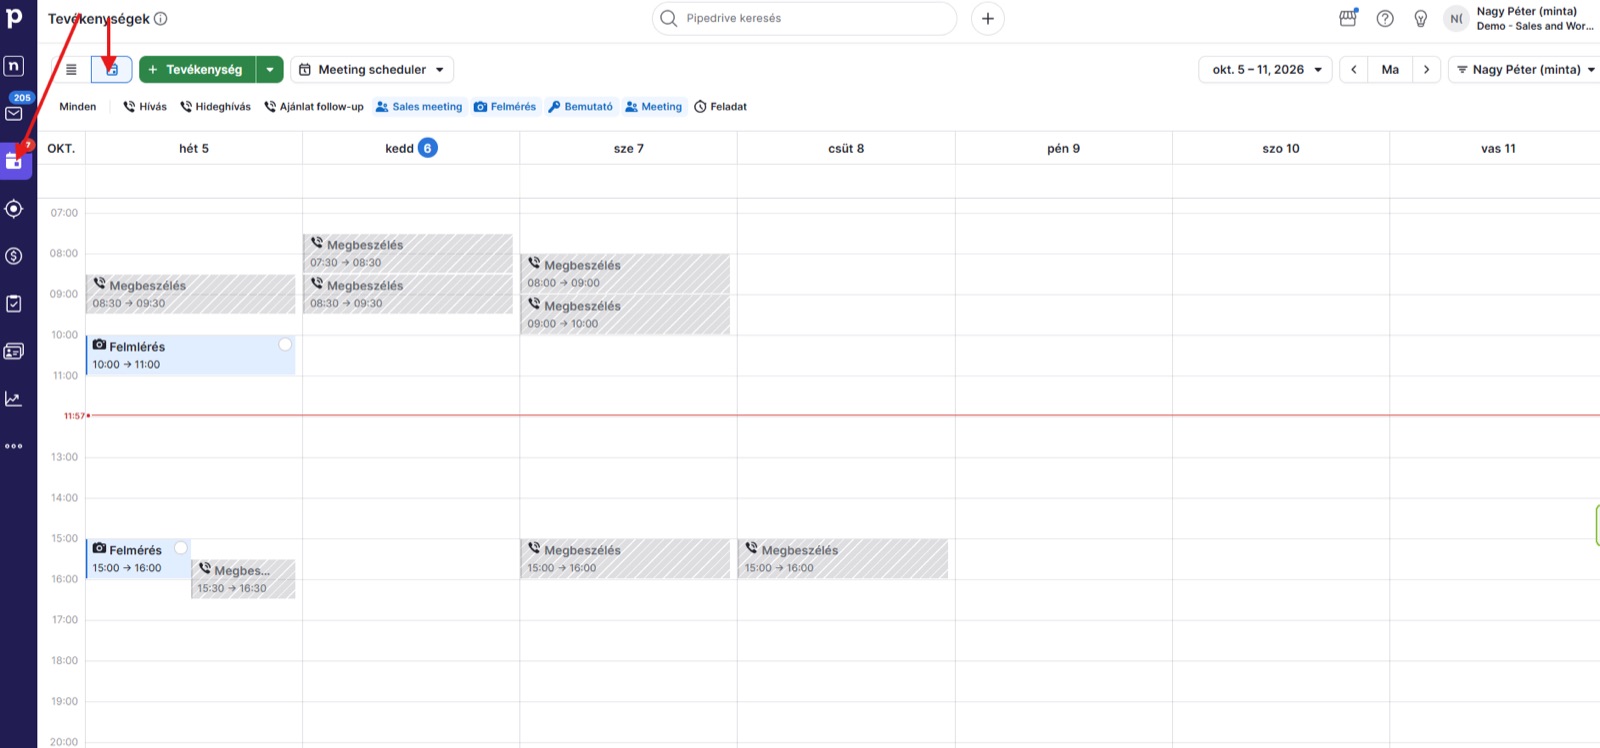Mark Felmérés 10:00 activity as done
Screen dimensions: 1600x748
(x=285, y=344)
